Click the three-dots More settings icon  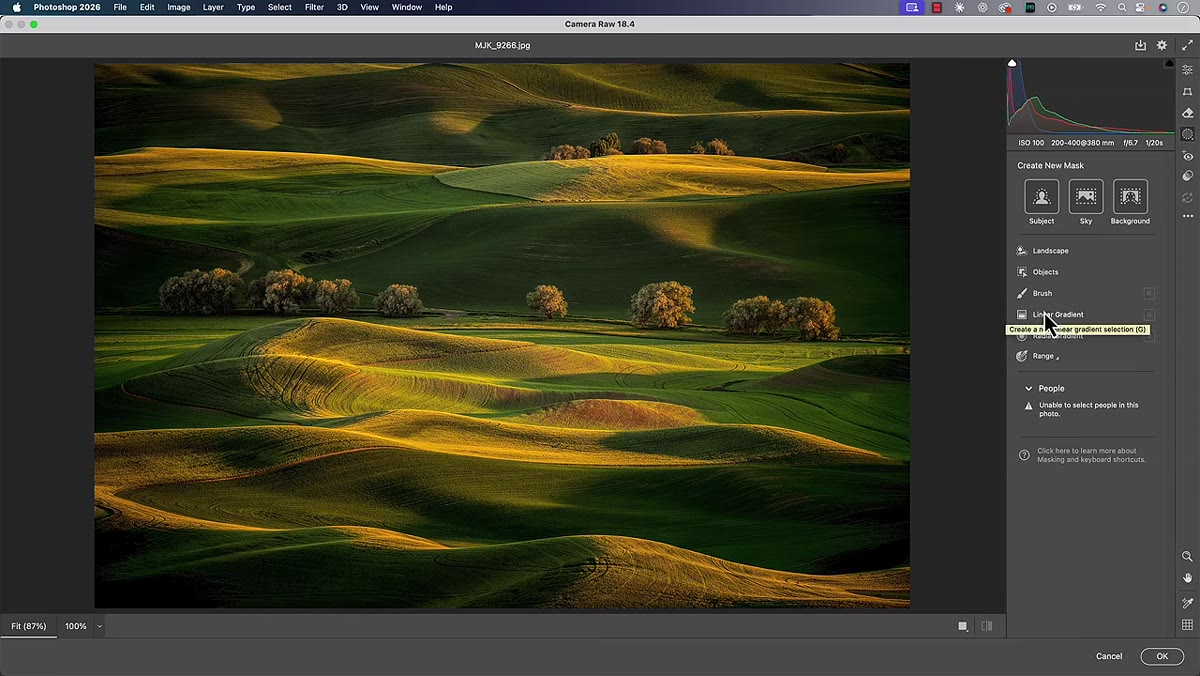[1187, 216]
